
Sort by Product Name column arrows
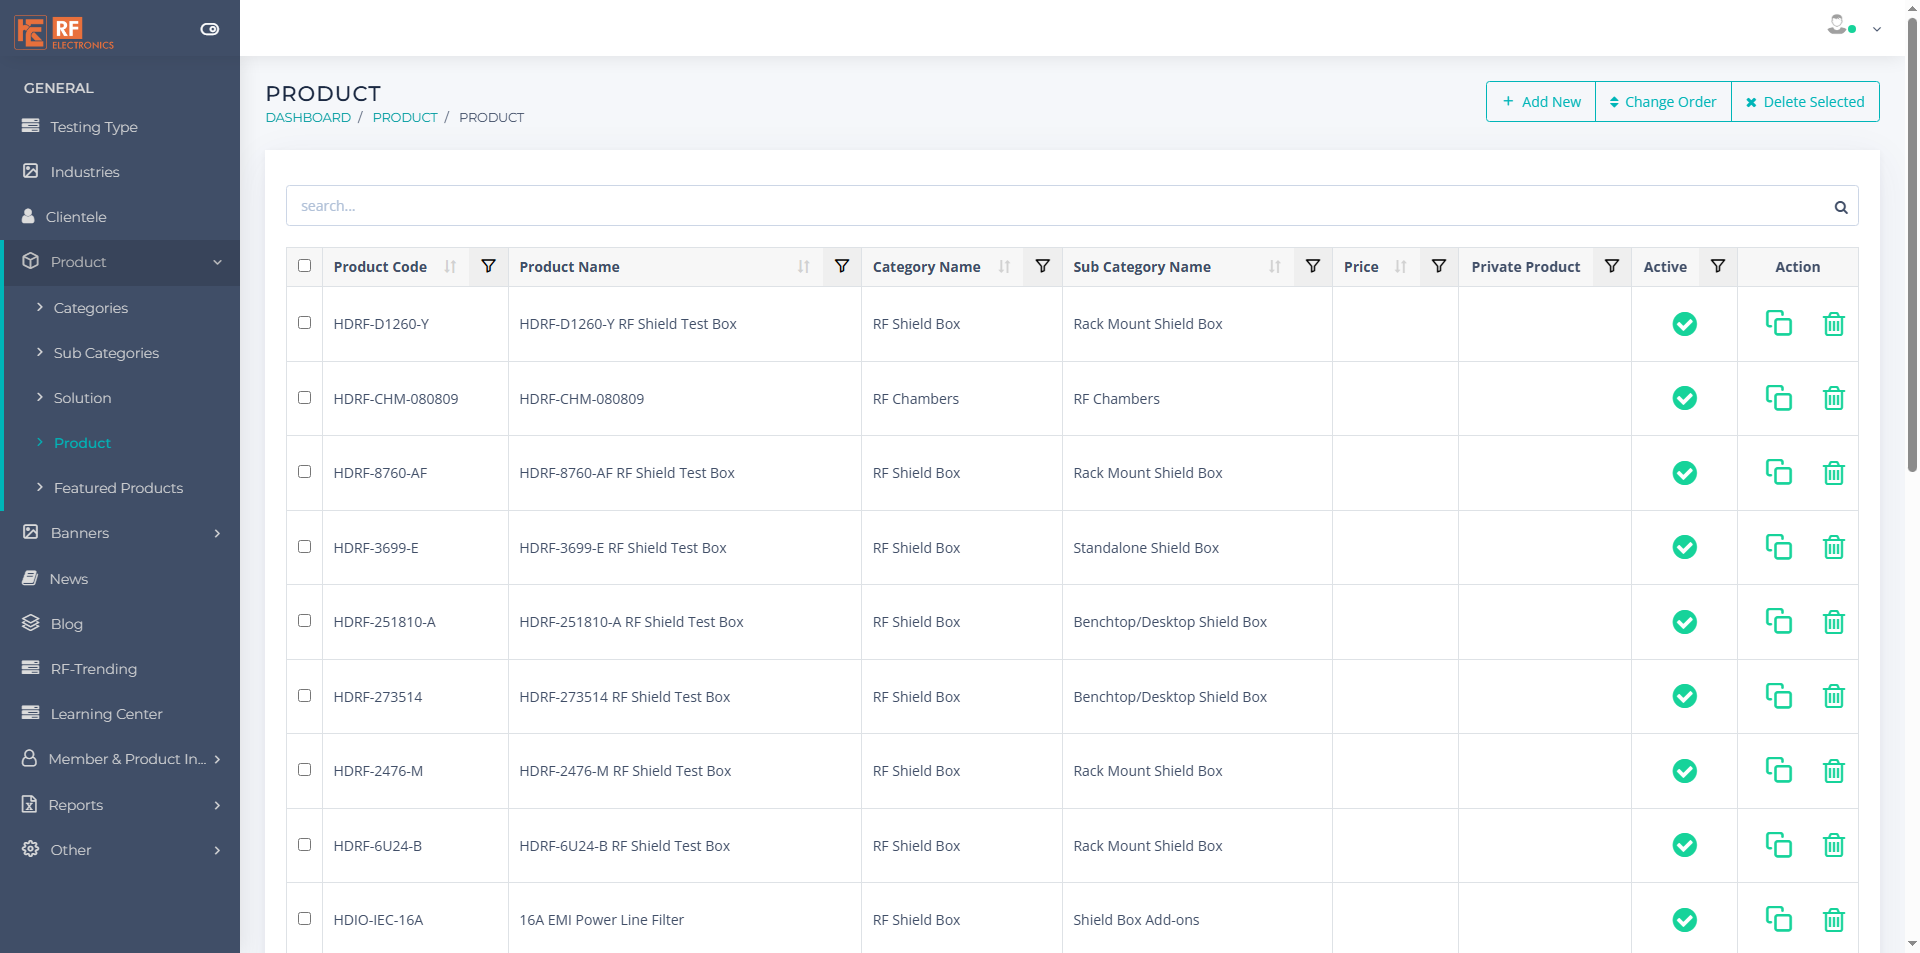click(x=803, y=267)
